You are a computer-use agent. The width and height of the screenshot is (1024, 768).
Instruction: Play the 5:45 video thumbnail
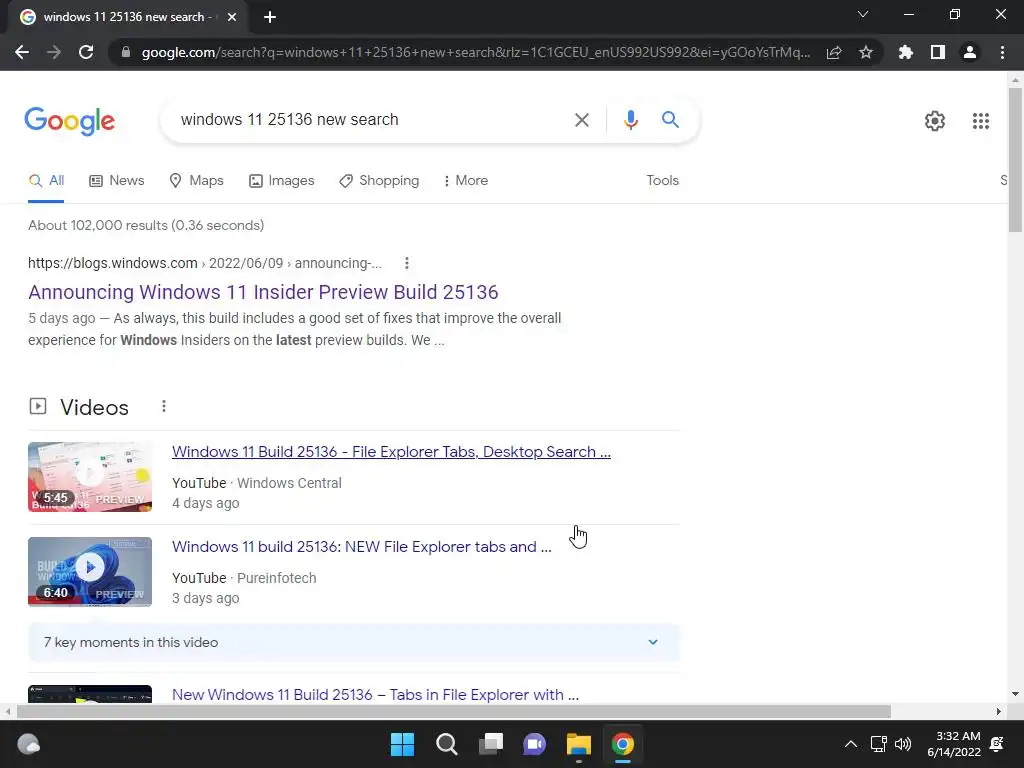(x=90, y=477)
